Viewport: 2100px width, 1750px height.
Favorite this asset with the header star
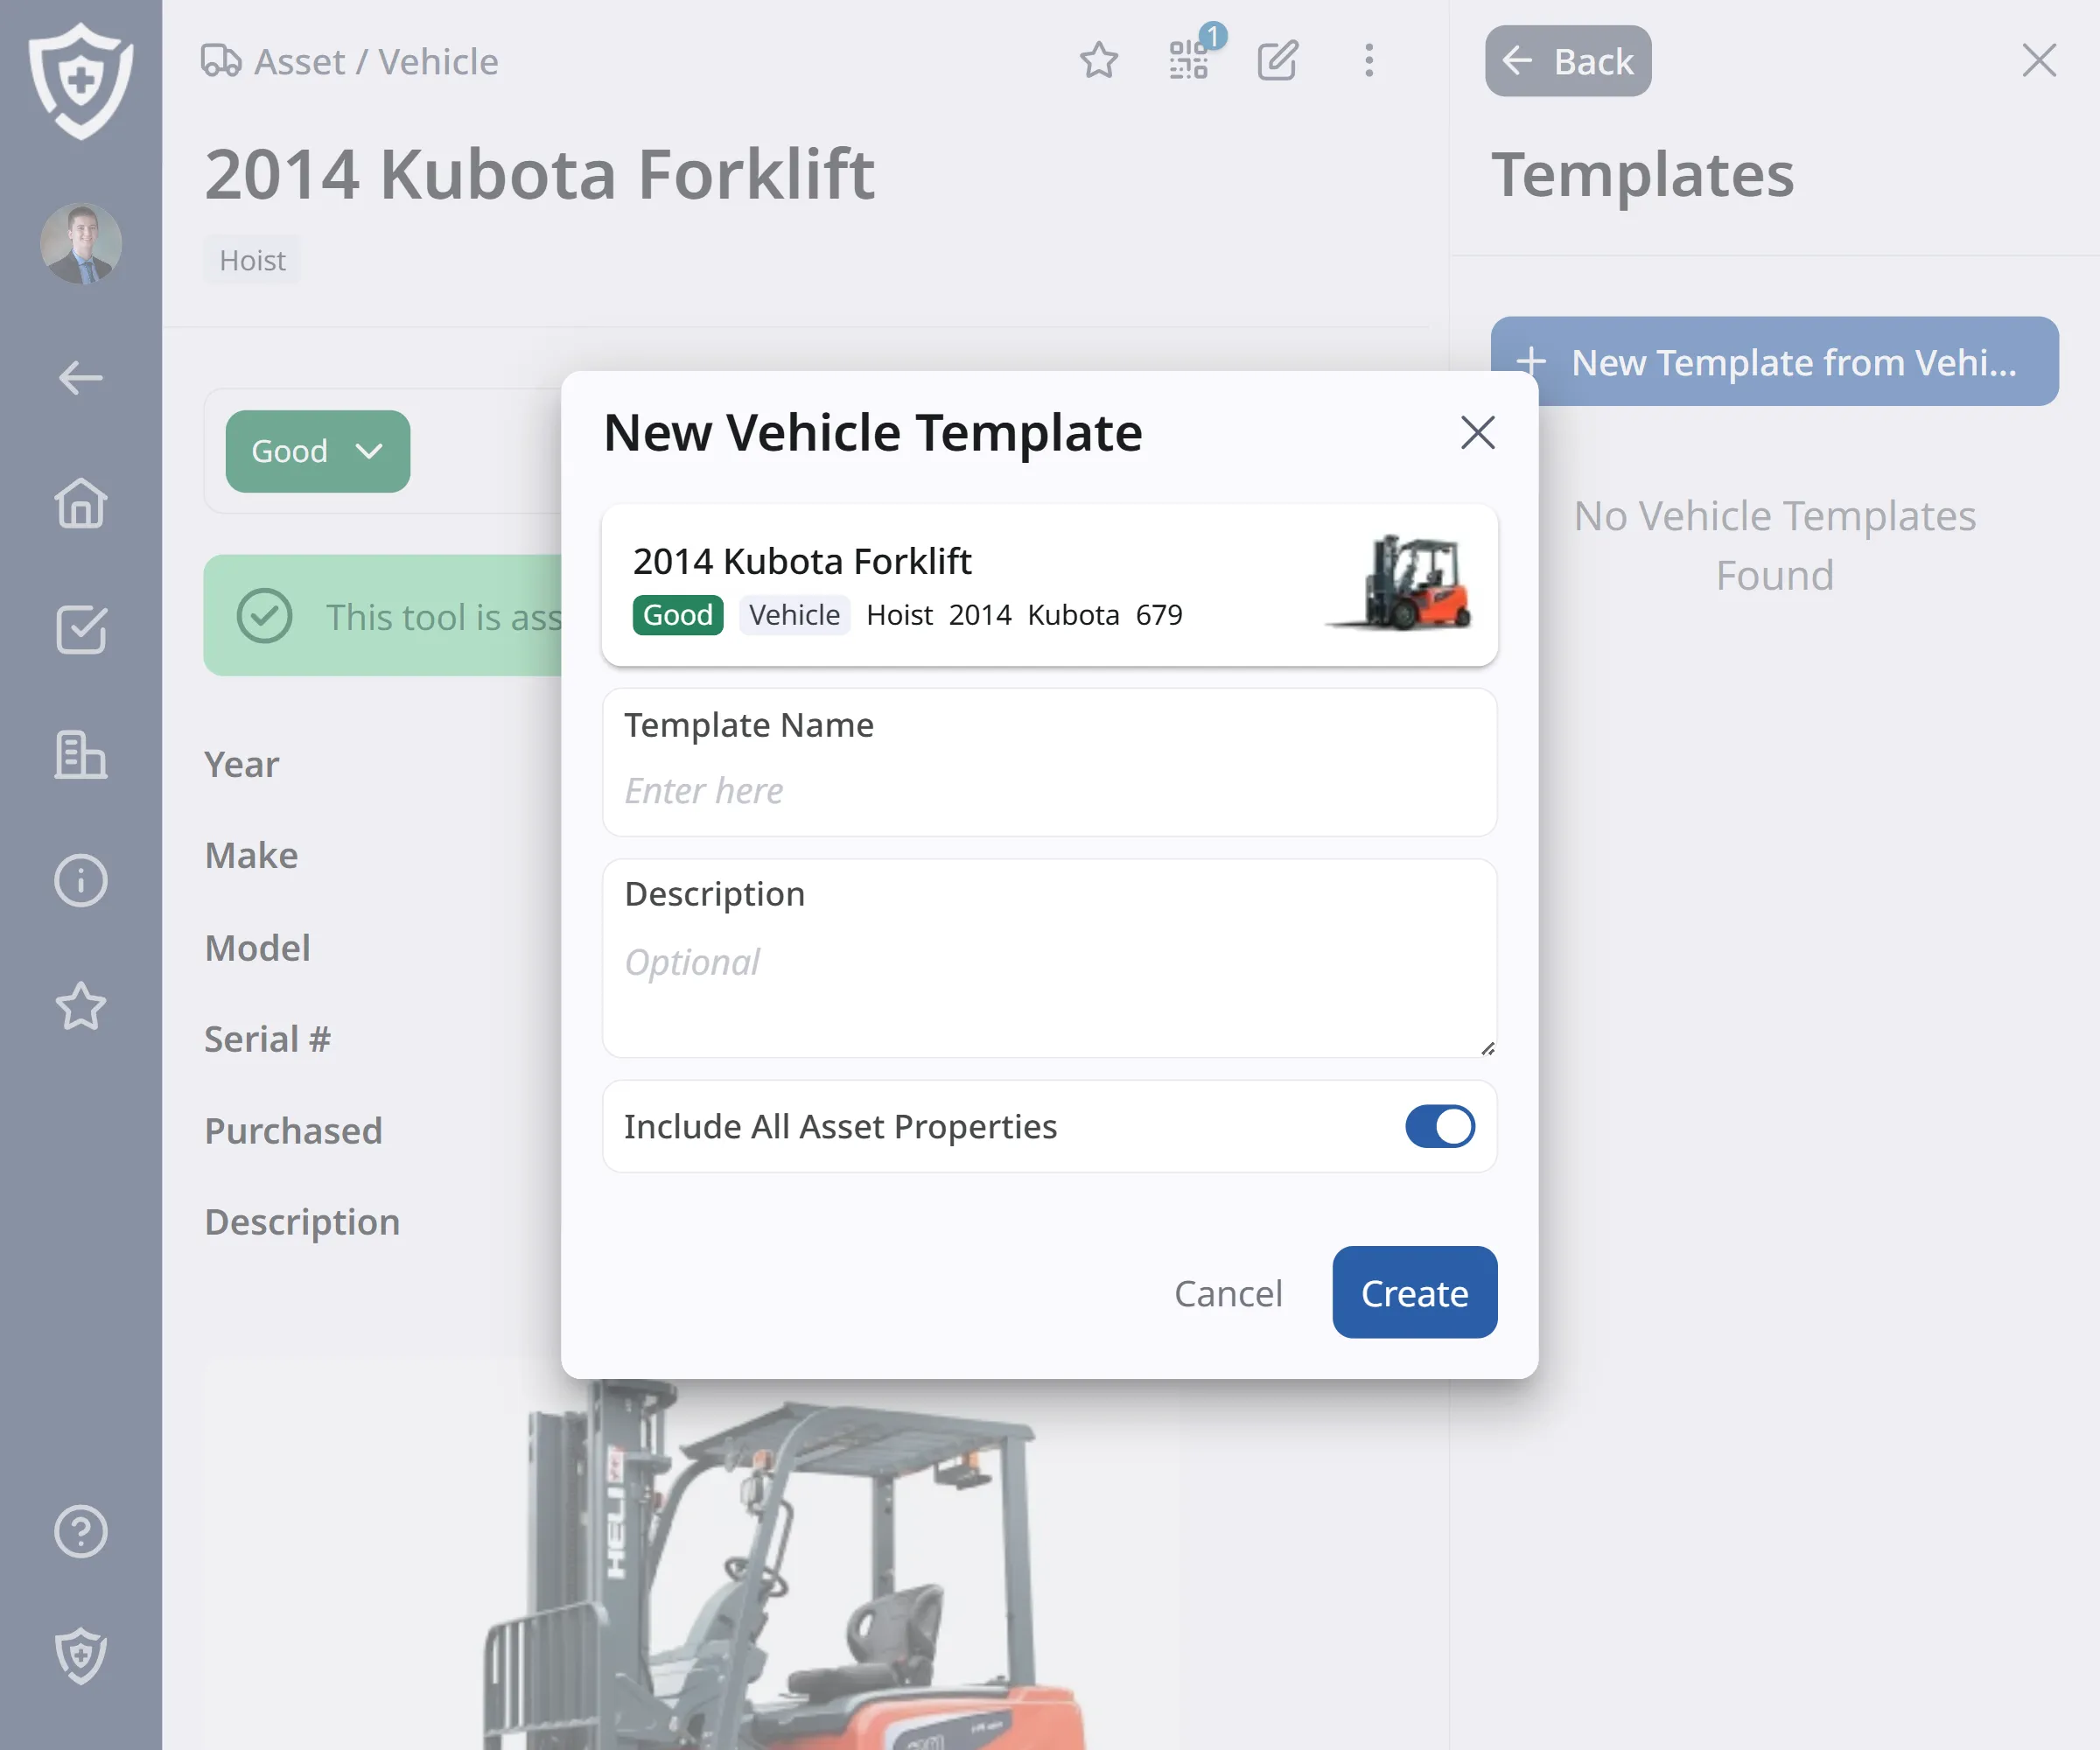(x=1099, y=61)
